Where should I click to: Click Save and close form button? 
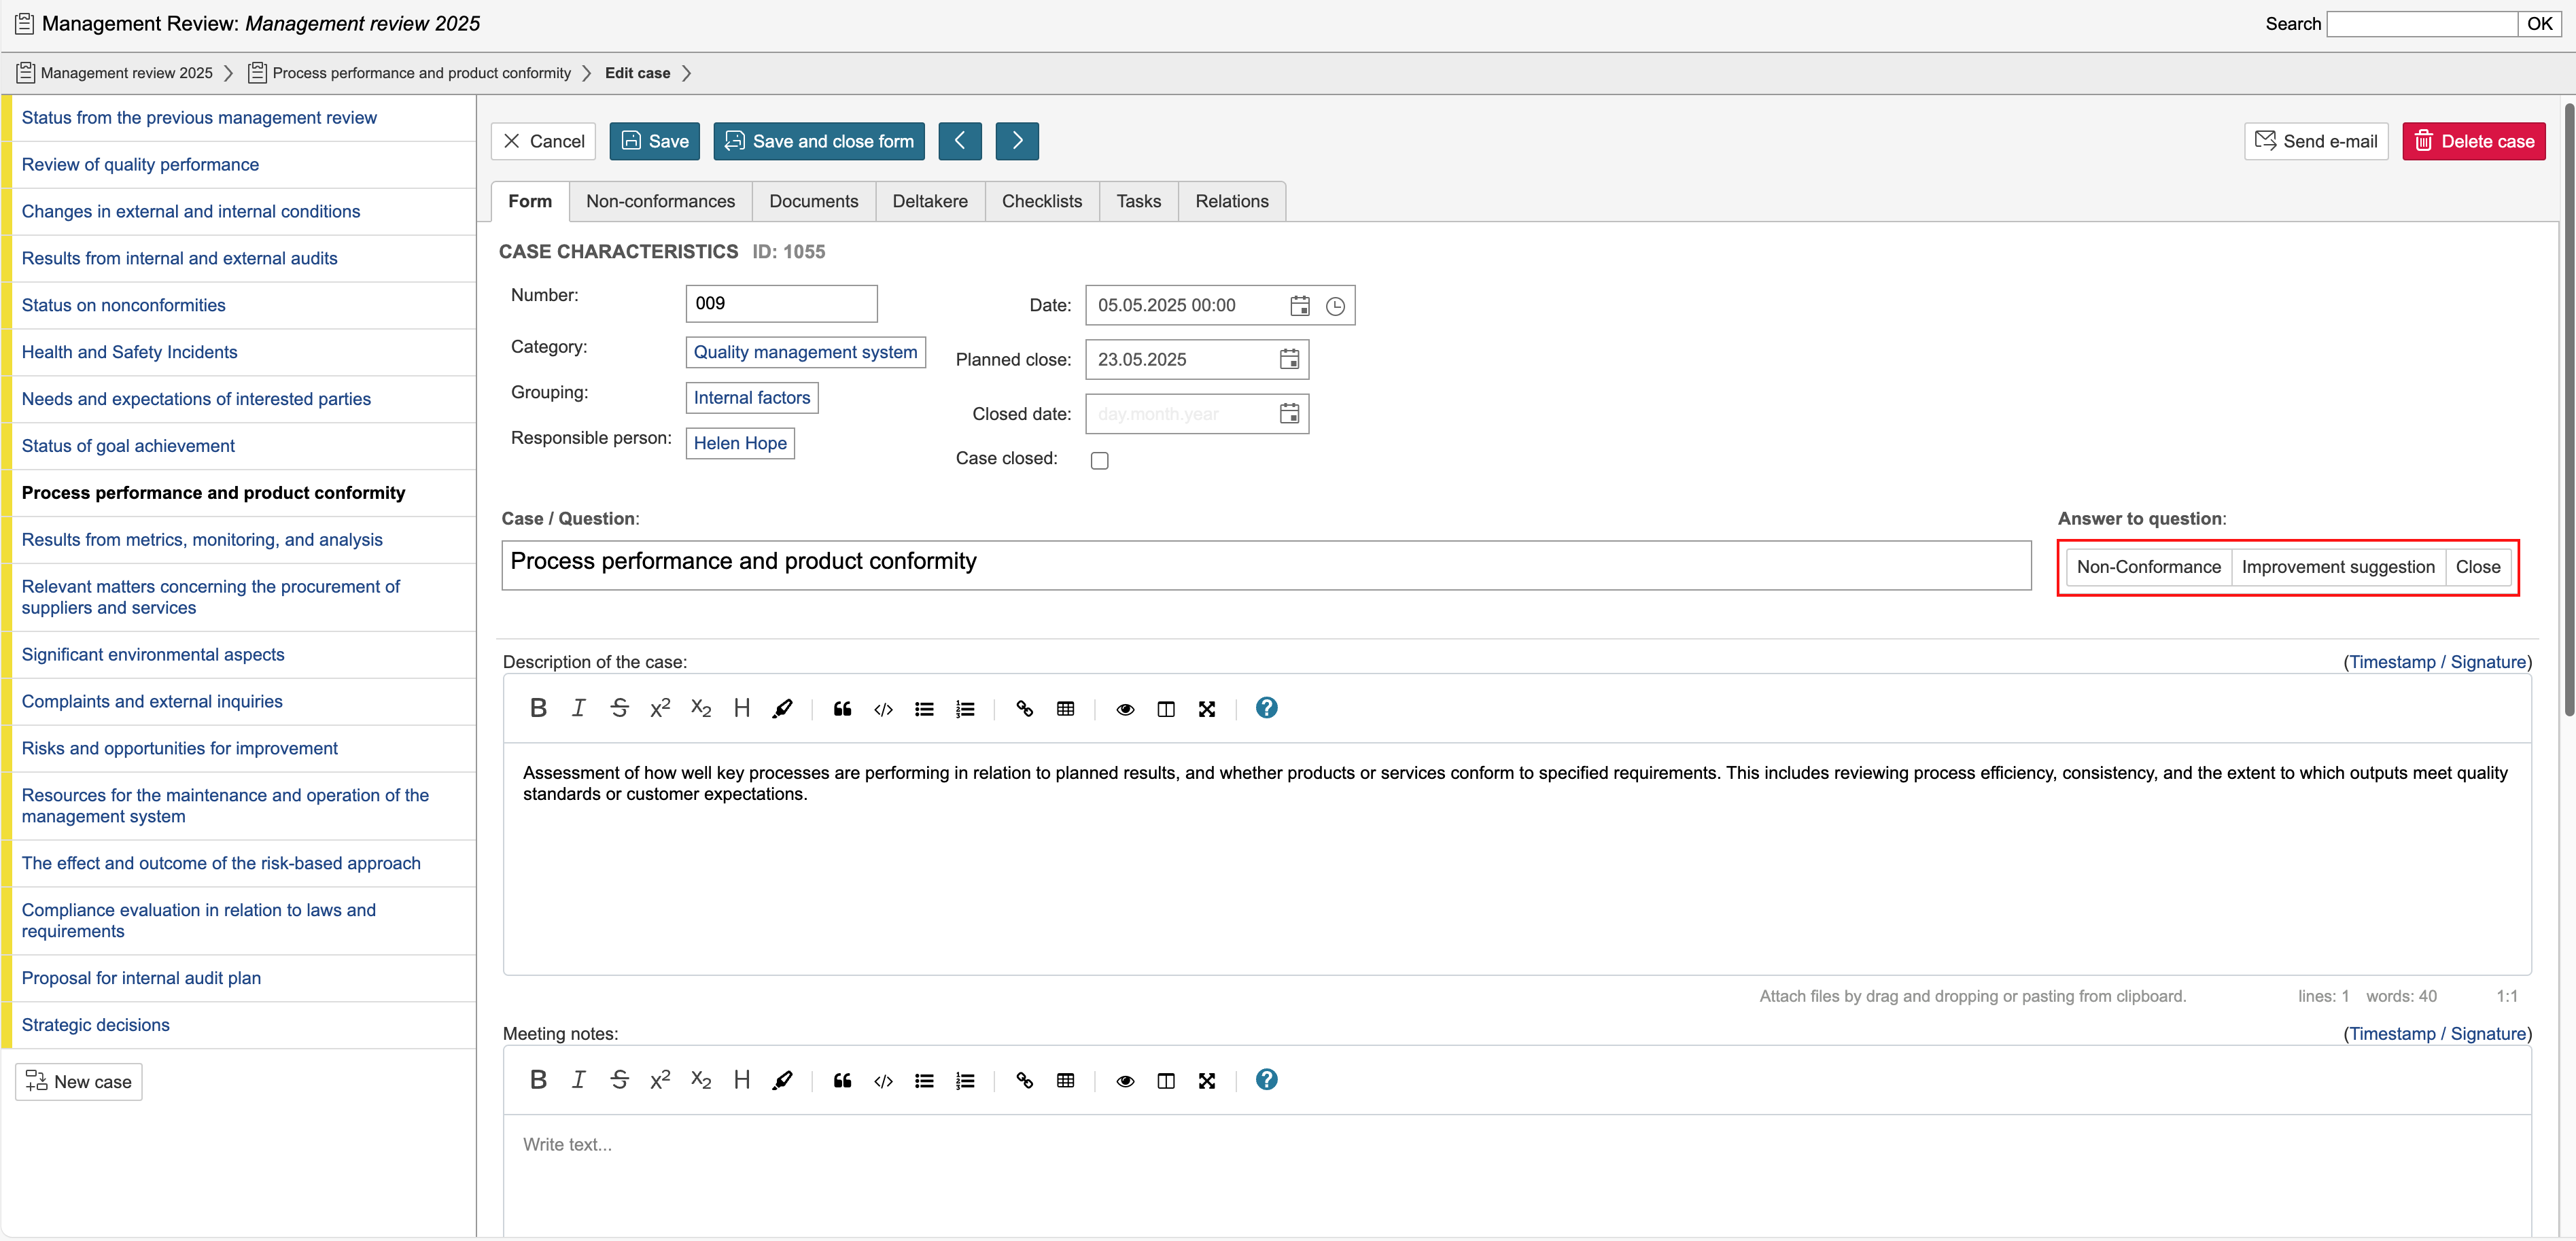818,141
